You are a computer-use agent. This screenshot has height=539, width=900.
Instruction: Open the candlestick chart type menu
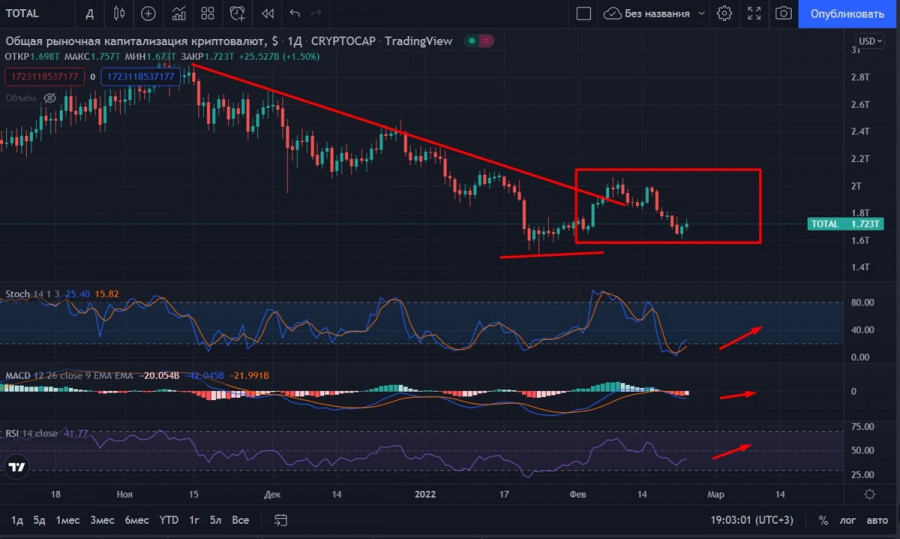point(119,14)
